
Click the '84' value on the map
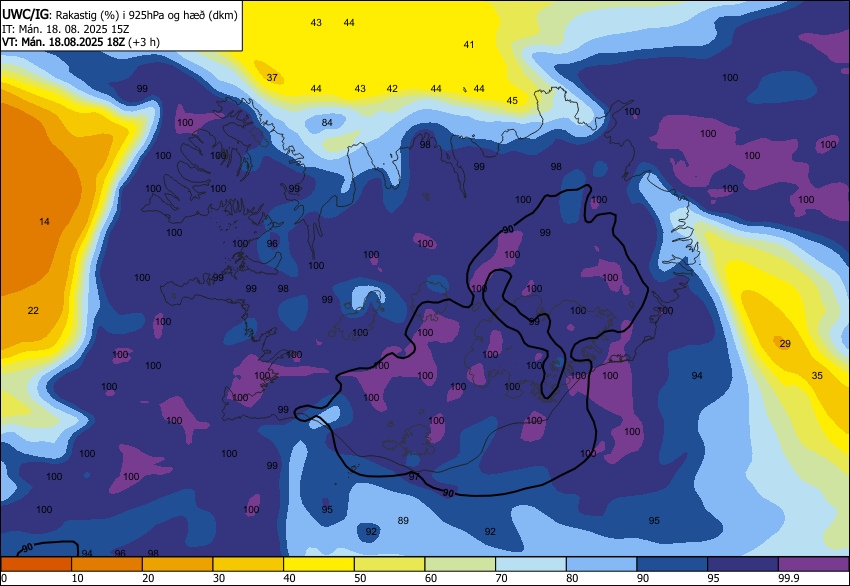[x=327, y=123]
